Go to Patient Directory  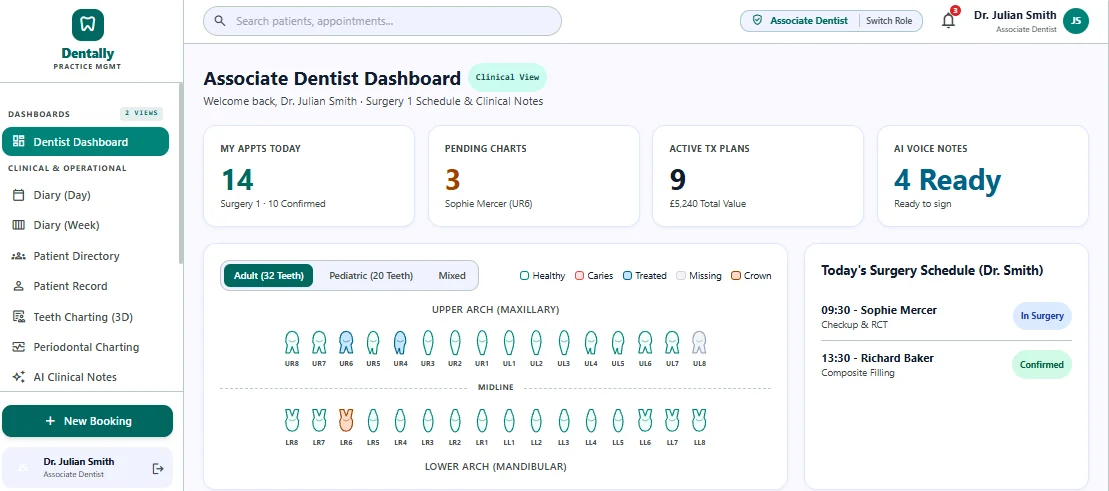86,256
